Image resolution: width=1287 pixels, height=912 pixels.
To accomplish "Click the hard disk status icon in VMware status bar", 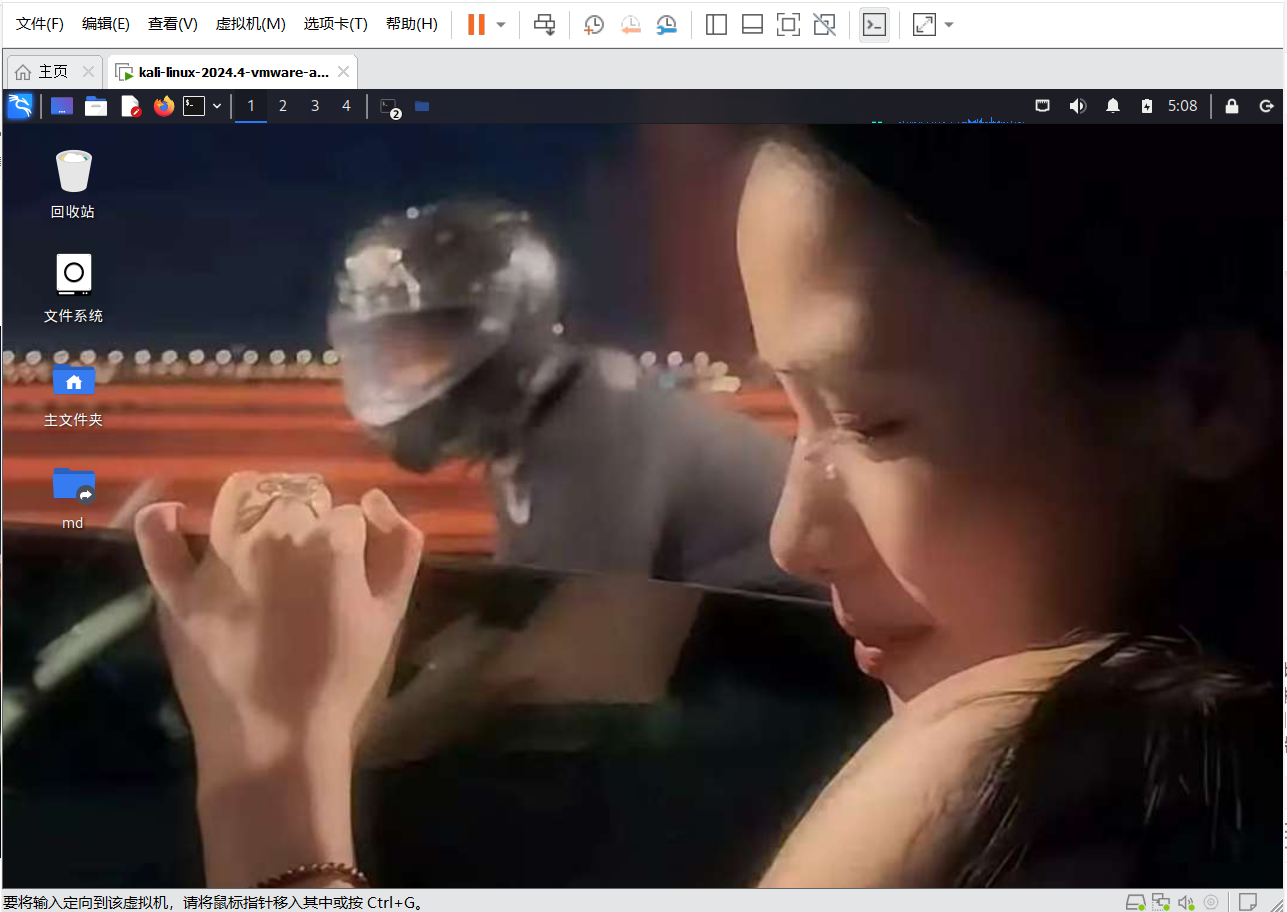I will [x=1135, y=902].
